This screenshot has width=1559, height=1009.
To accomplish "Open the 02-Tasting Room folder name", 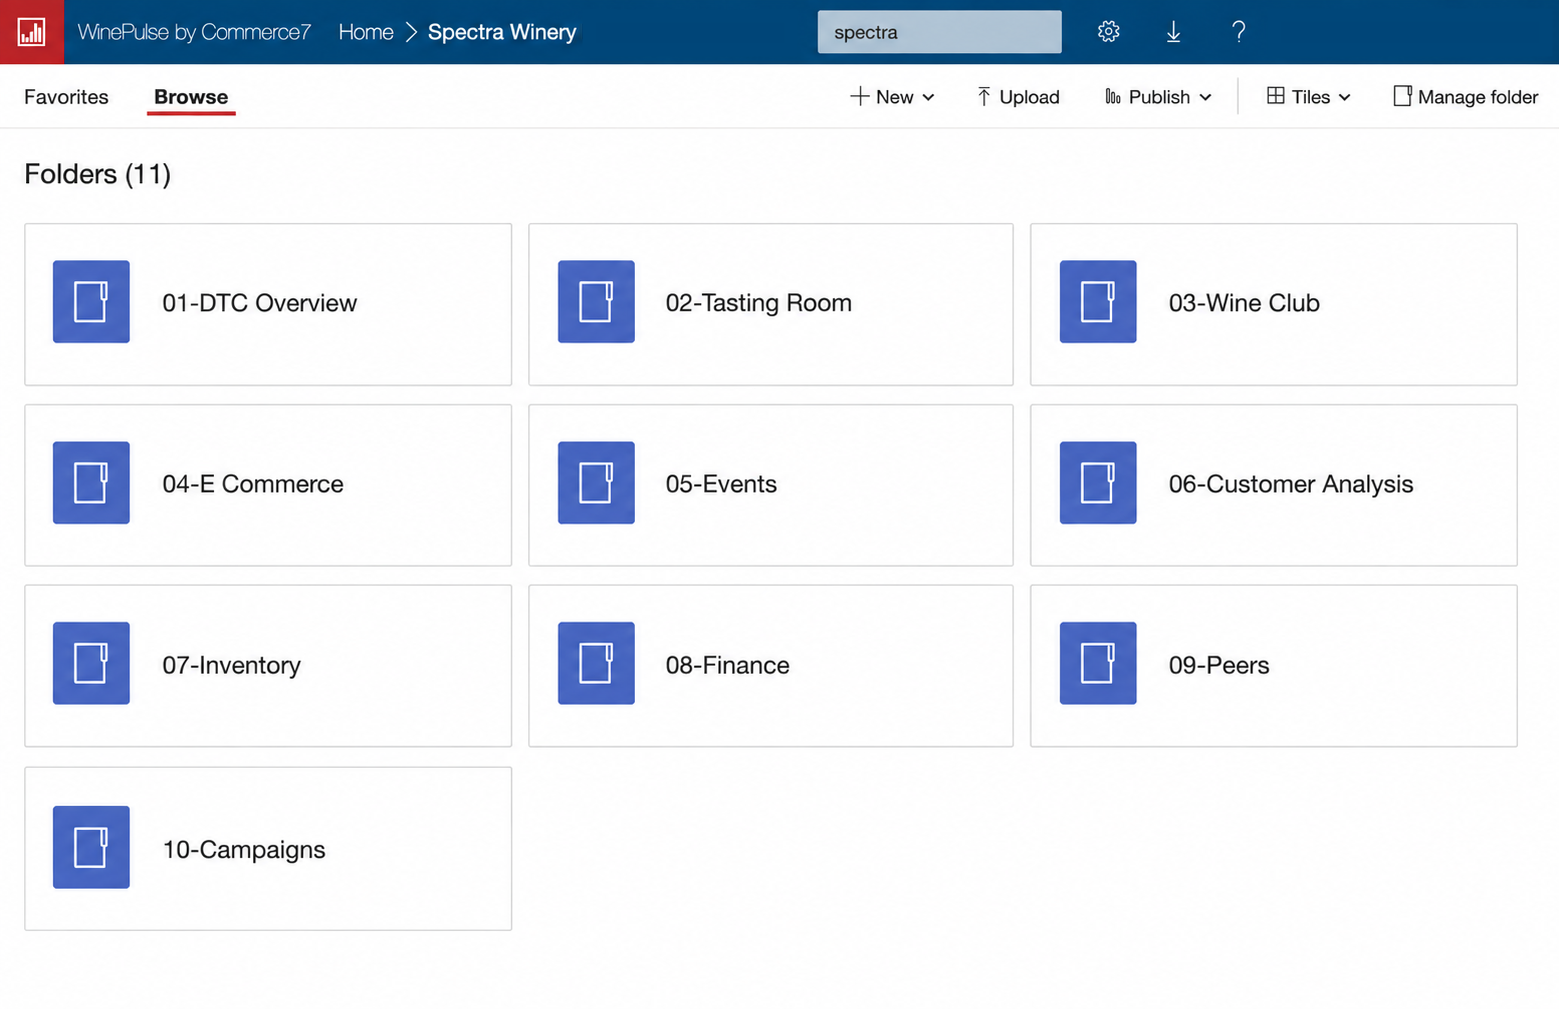I will click(x=759, y=303).
